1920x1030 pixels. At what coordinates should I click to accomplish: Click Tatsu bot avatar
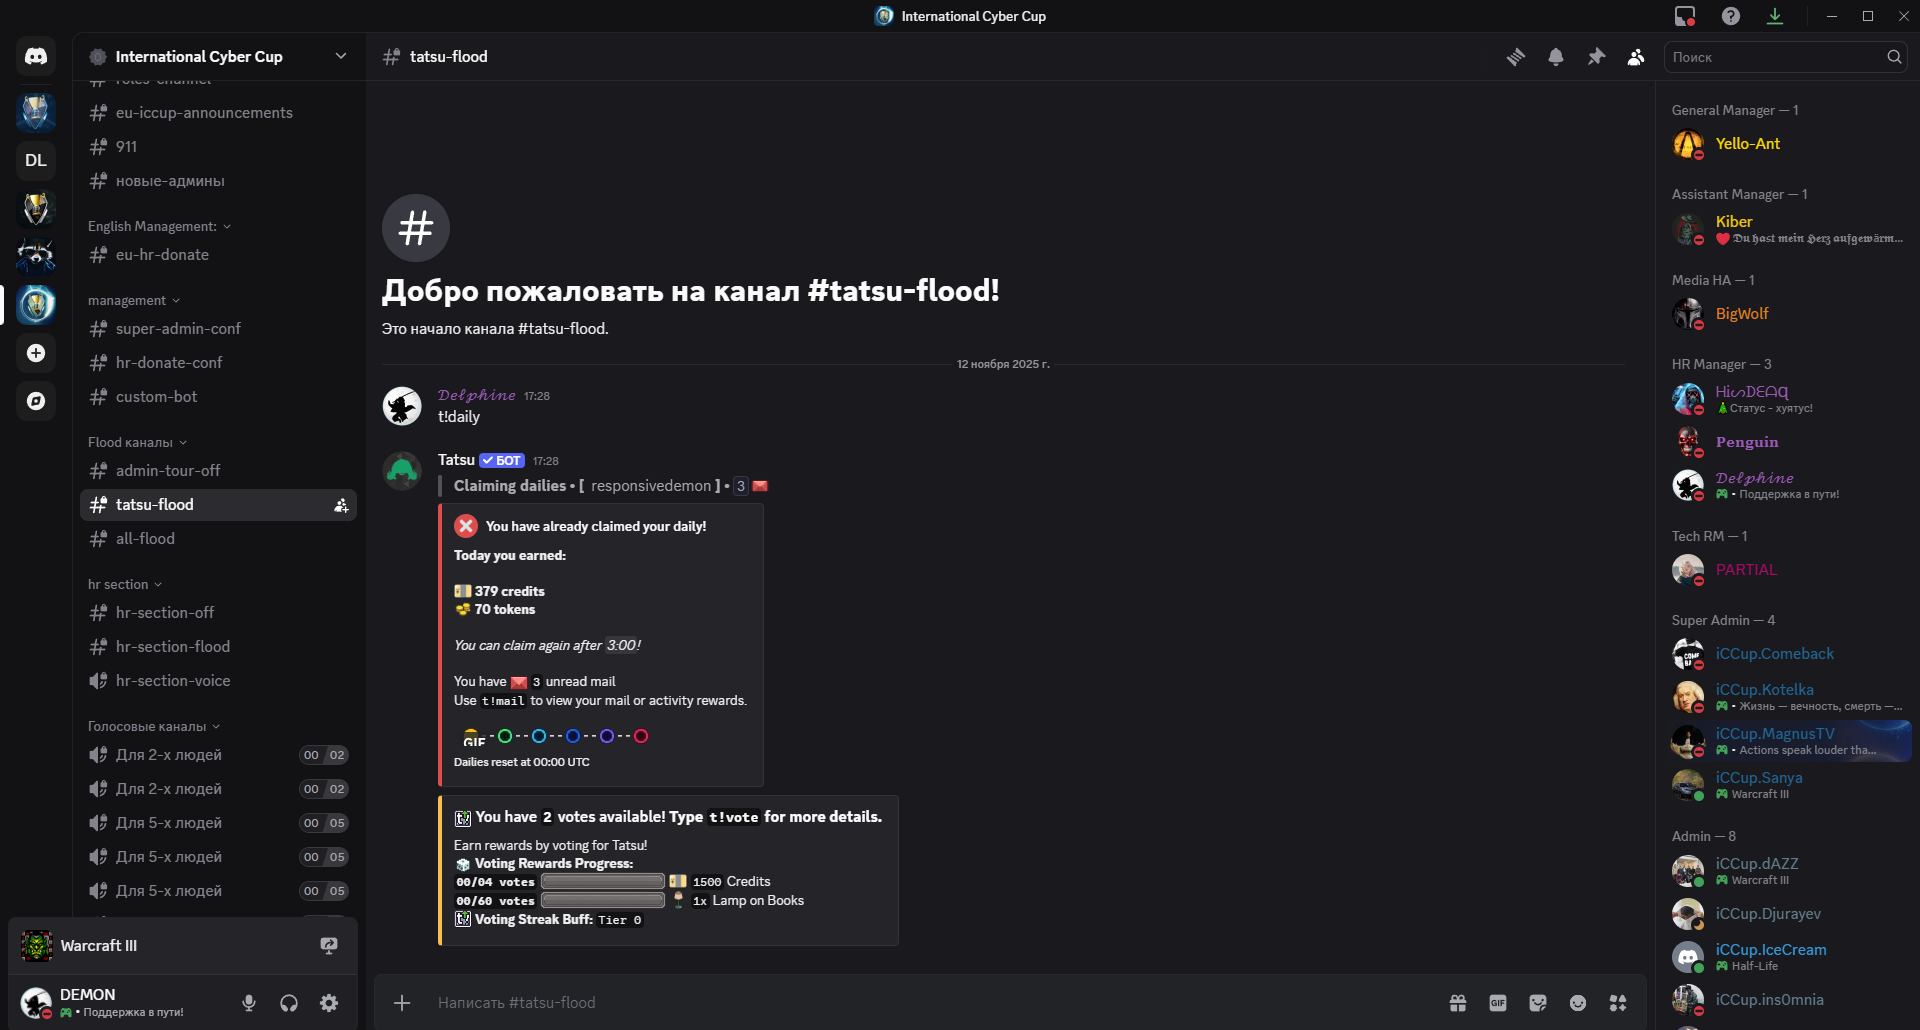click(x=402, y=471)
